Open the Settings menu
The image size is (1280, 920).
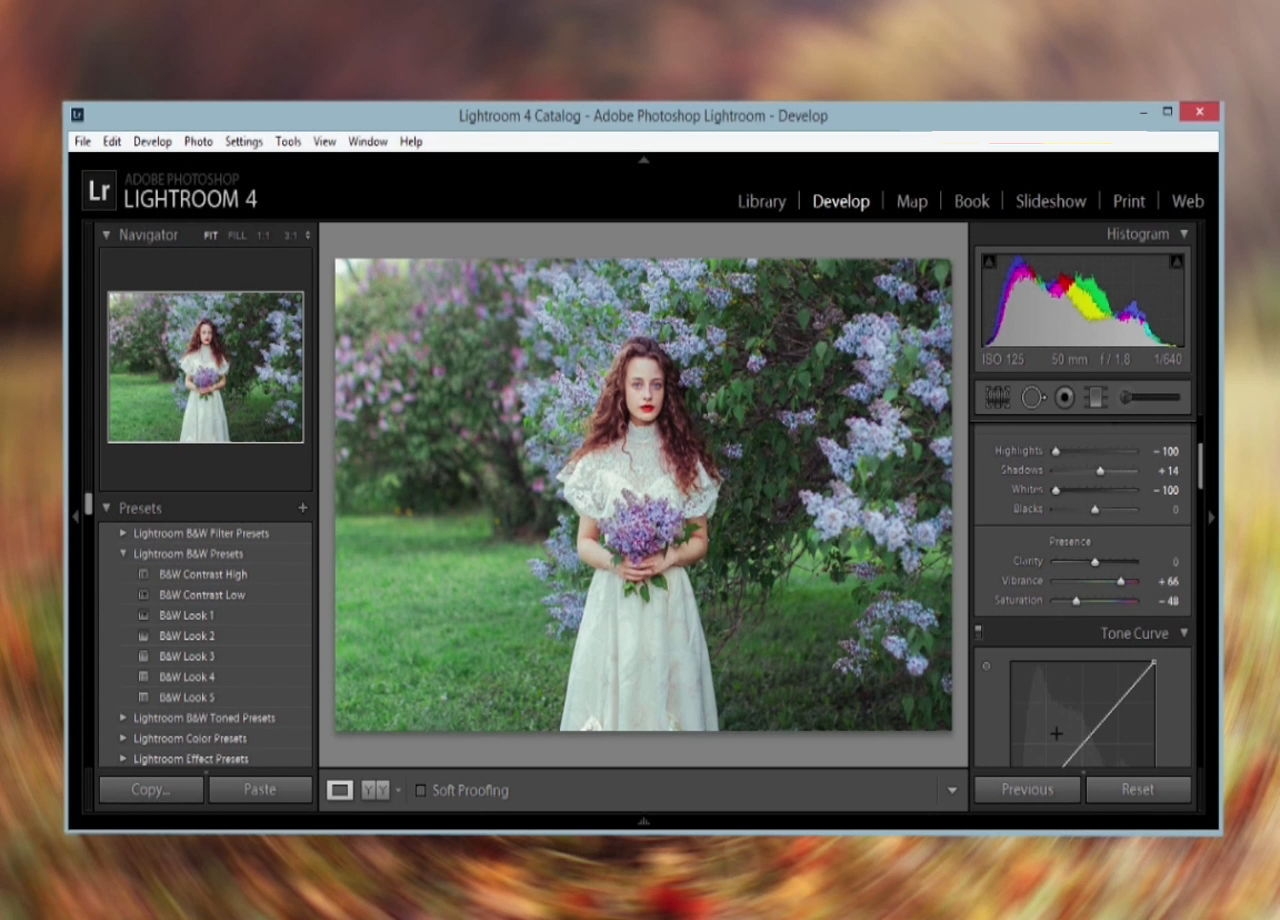tap(244, 142)
